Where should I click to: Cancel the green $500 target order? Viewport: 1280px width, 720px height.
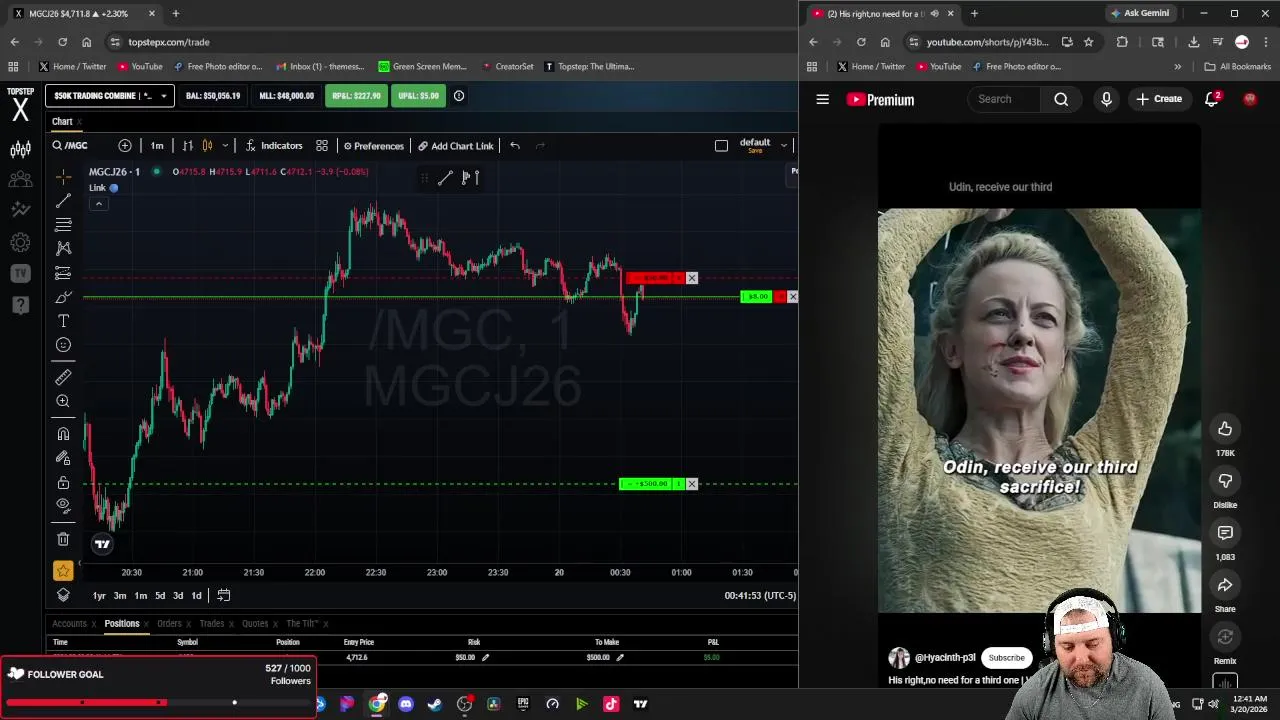point(692,484)
